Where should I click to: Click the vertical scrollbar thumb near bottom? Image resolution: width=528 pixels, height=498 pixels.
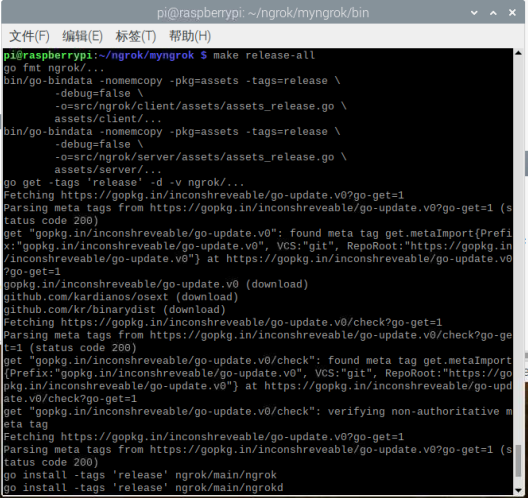(x=518, y=461)
